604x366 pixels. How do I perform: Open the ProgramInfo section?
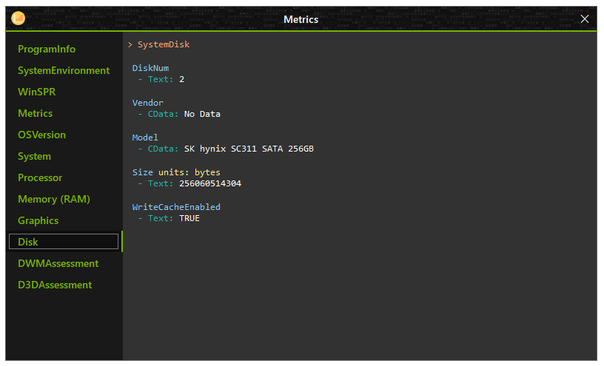coord(47,49)
